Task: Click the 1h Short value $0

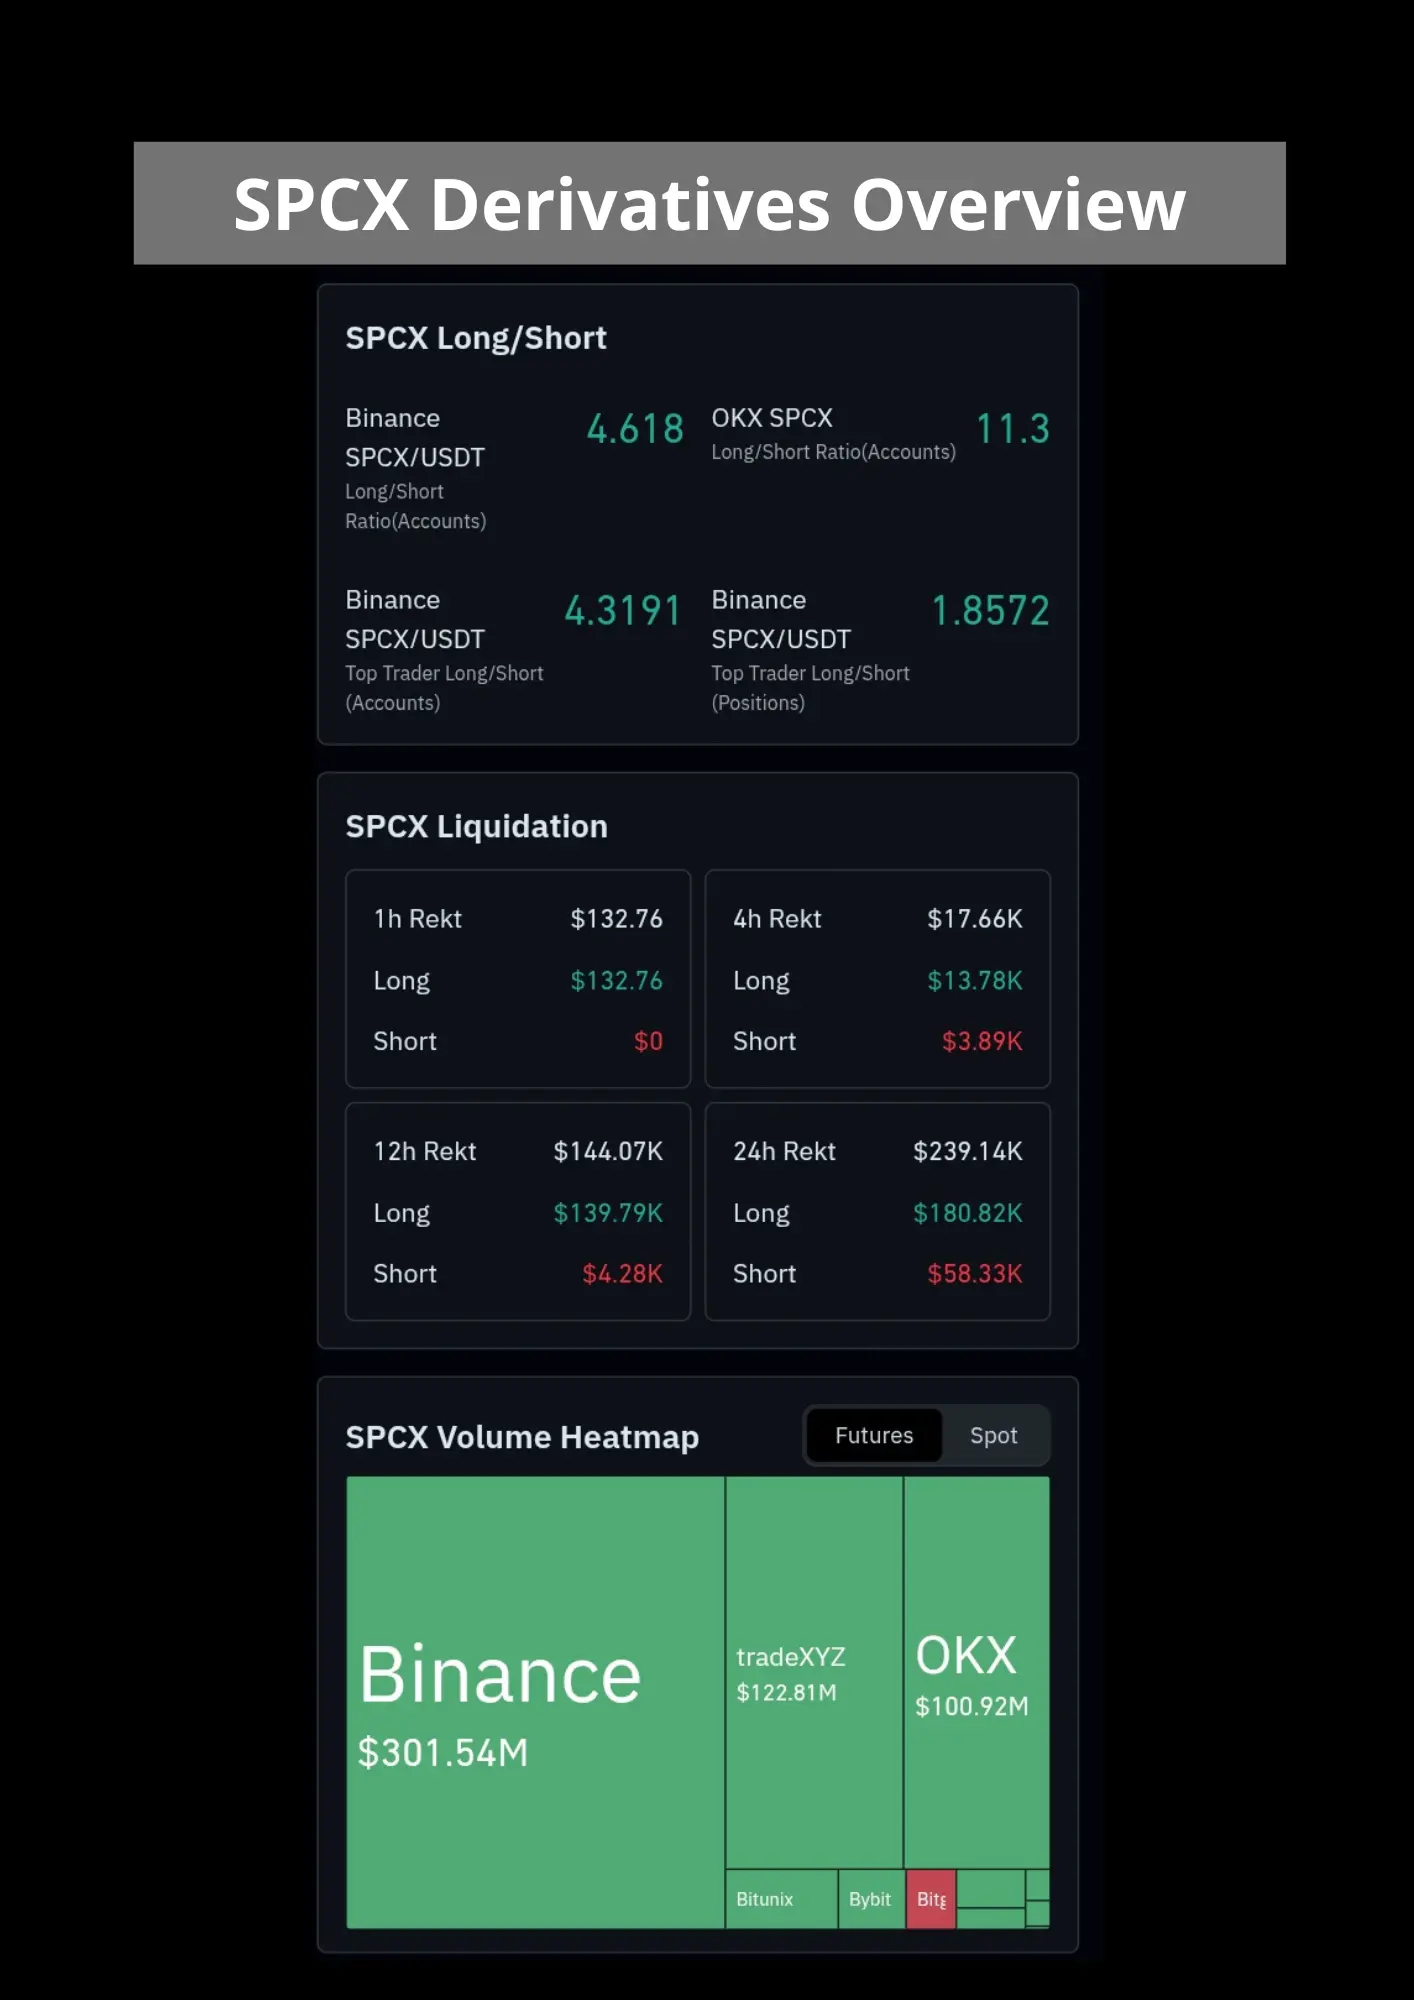Action: coord(648,1042)
